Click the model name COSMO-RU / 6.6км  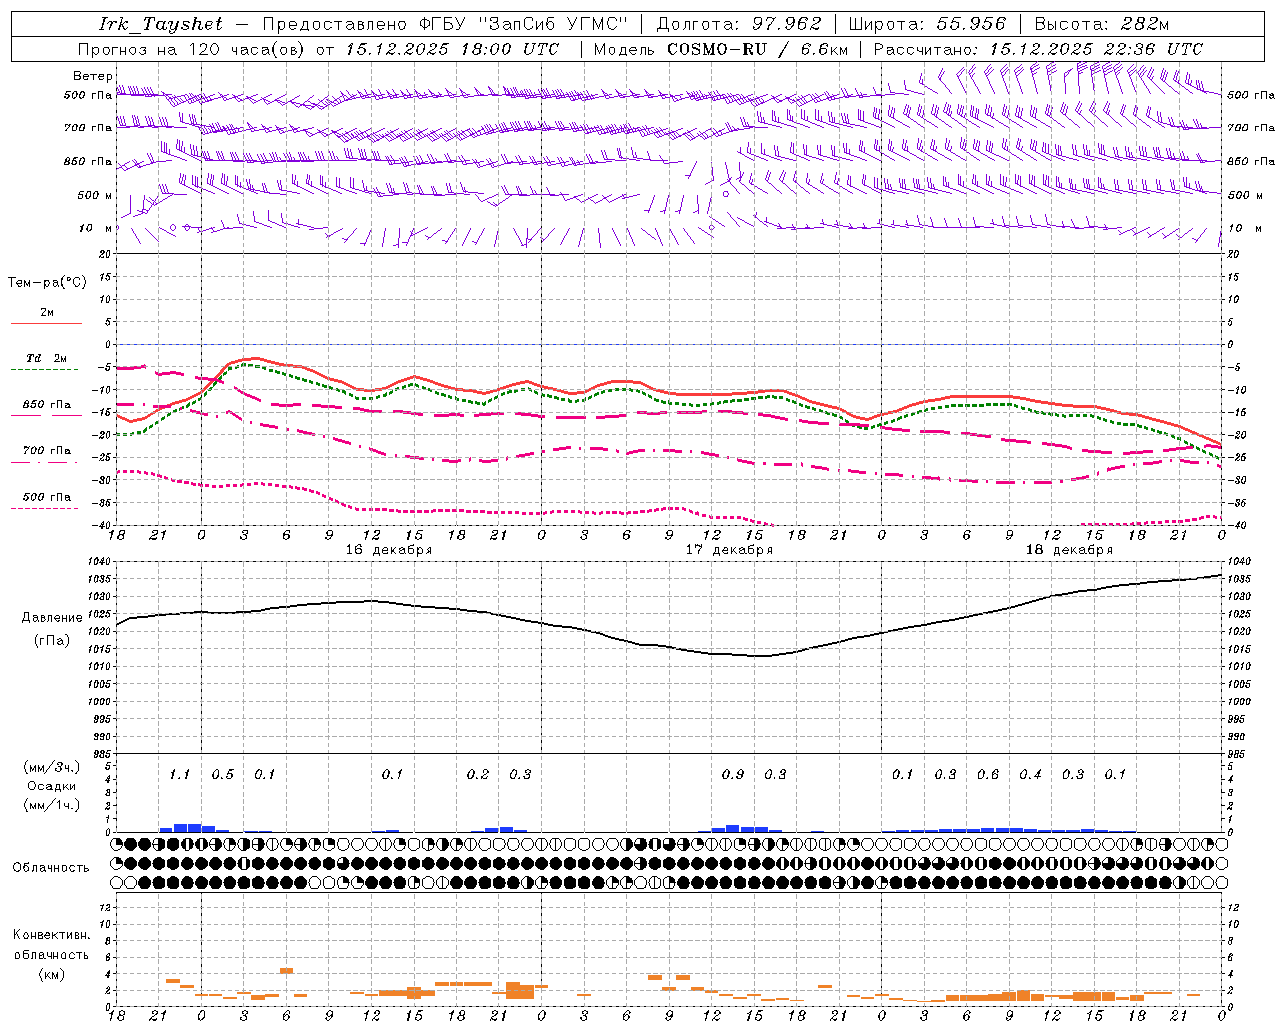pyautogui.click(x=758, y=49)
